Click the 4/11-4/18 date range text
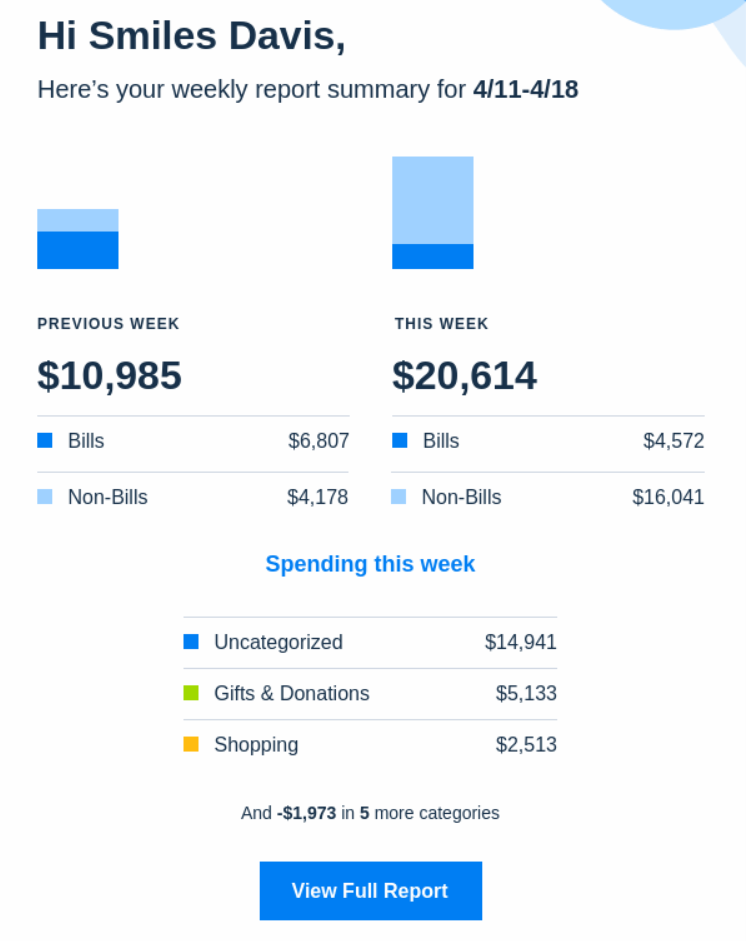This screenshot has height=941, width=746. point(526,89)
